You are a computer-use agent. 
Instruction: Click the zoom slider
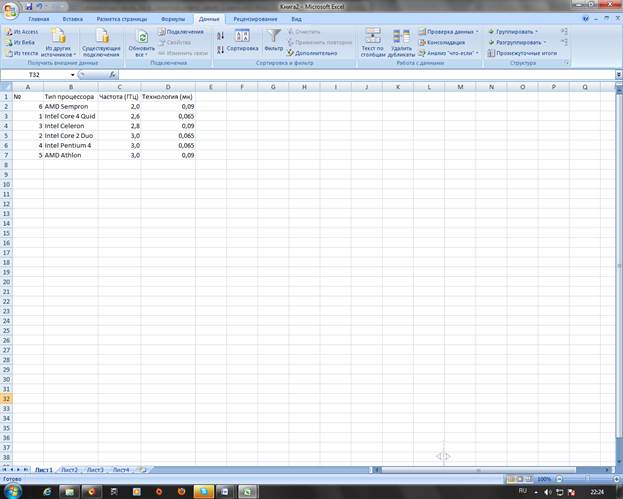588,479
